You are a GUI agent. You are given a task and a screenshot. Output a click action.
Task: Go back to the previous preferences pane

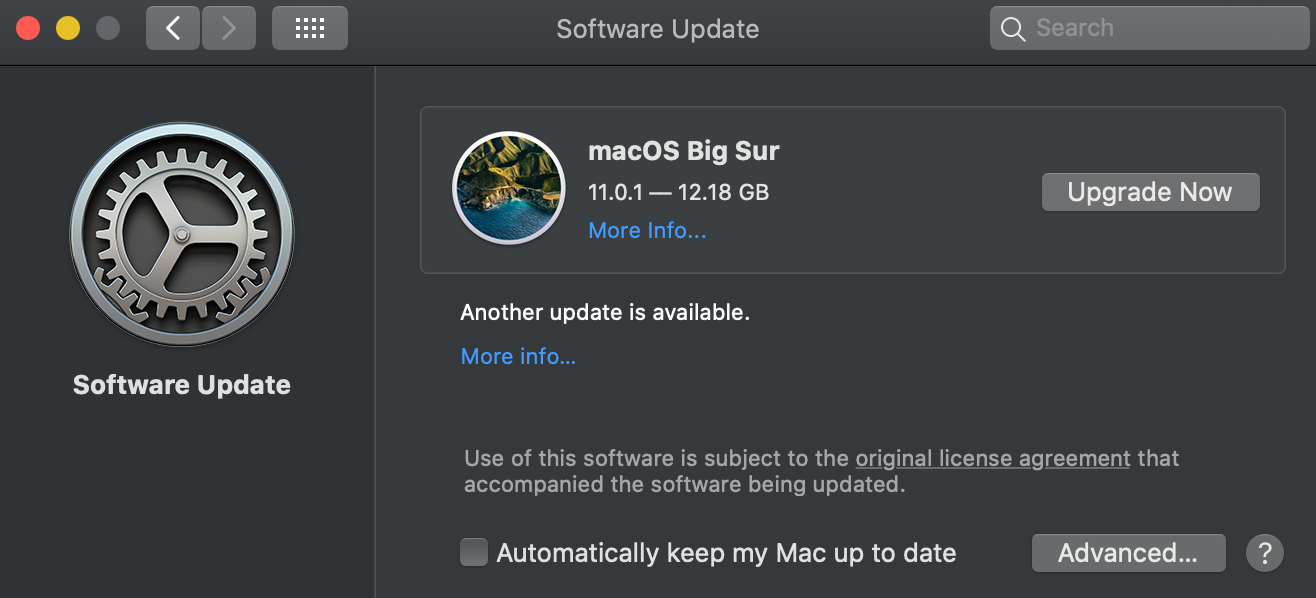point(173,28)
